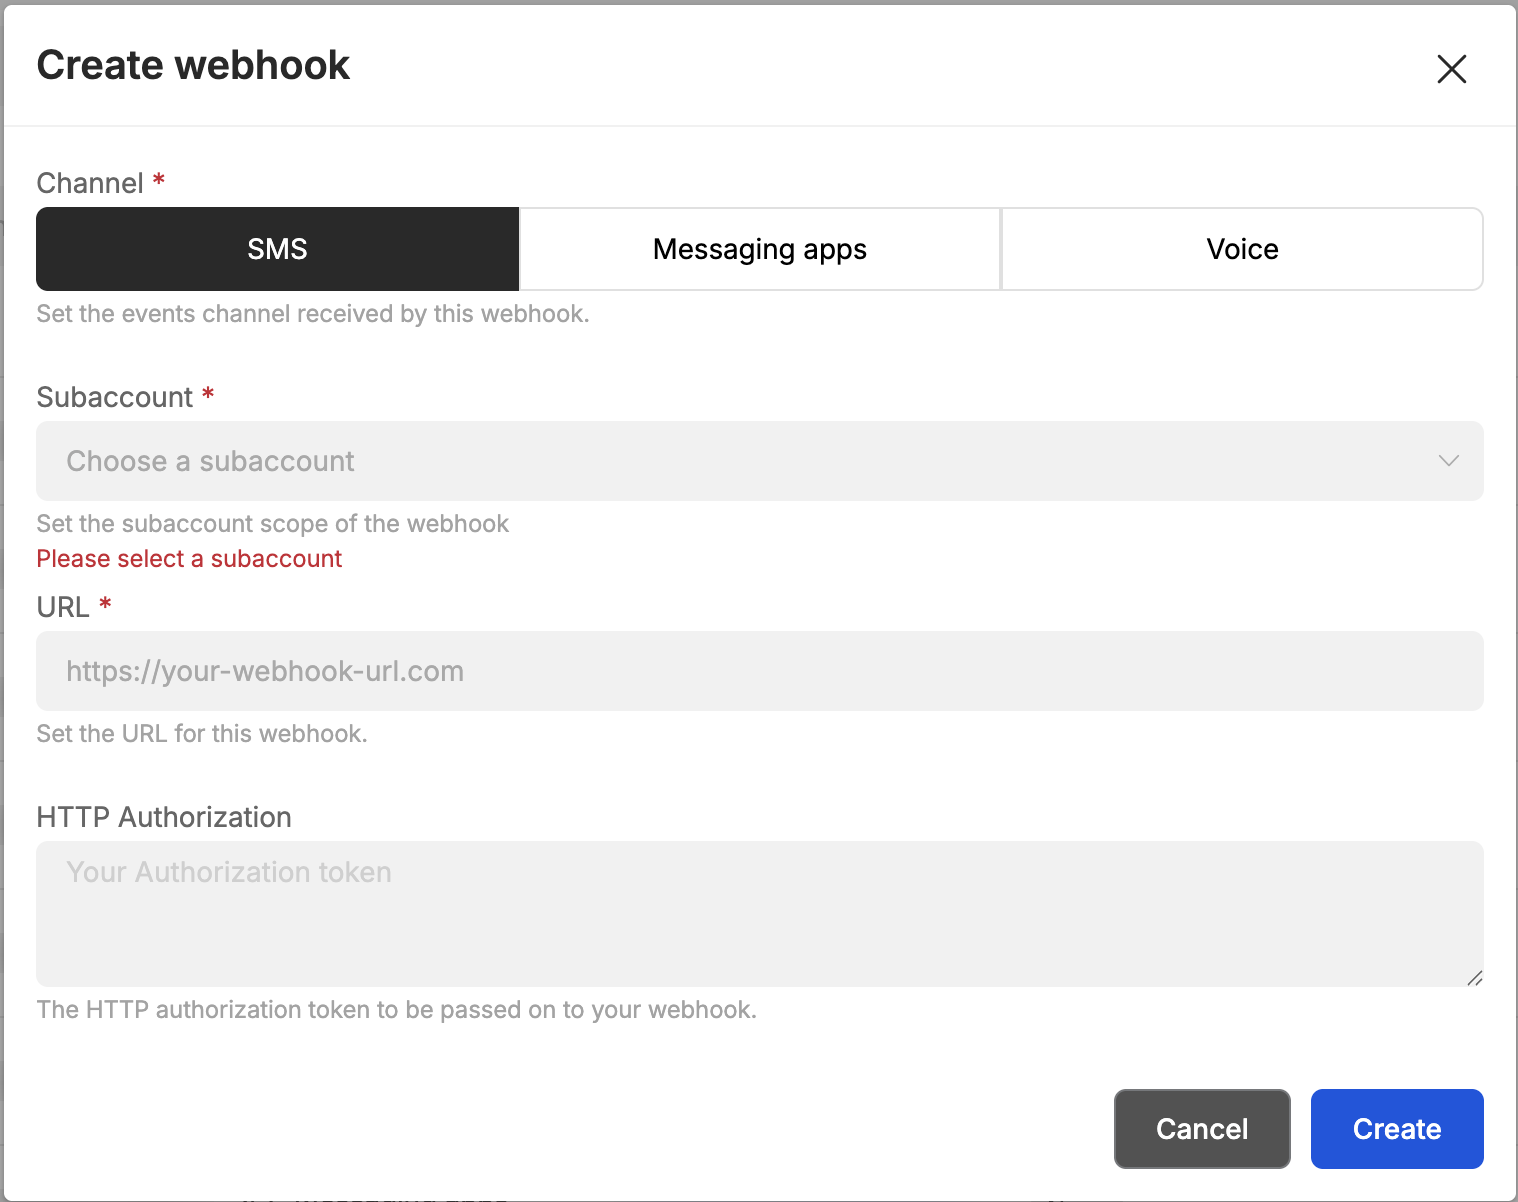The image size is (1518, 1202).
Task: Click the subaccount scope helper text
Action: (272, 524)
